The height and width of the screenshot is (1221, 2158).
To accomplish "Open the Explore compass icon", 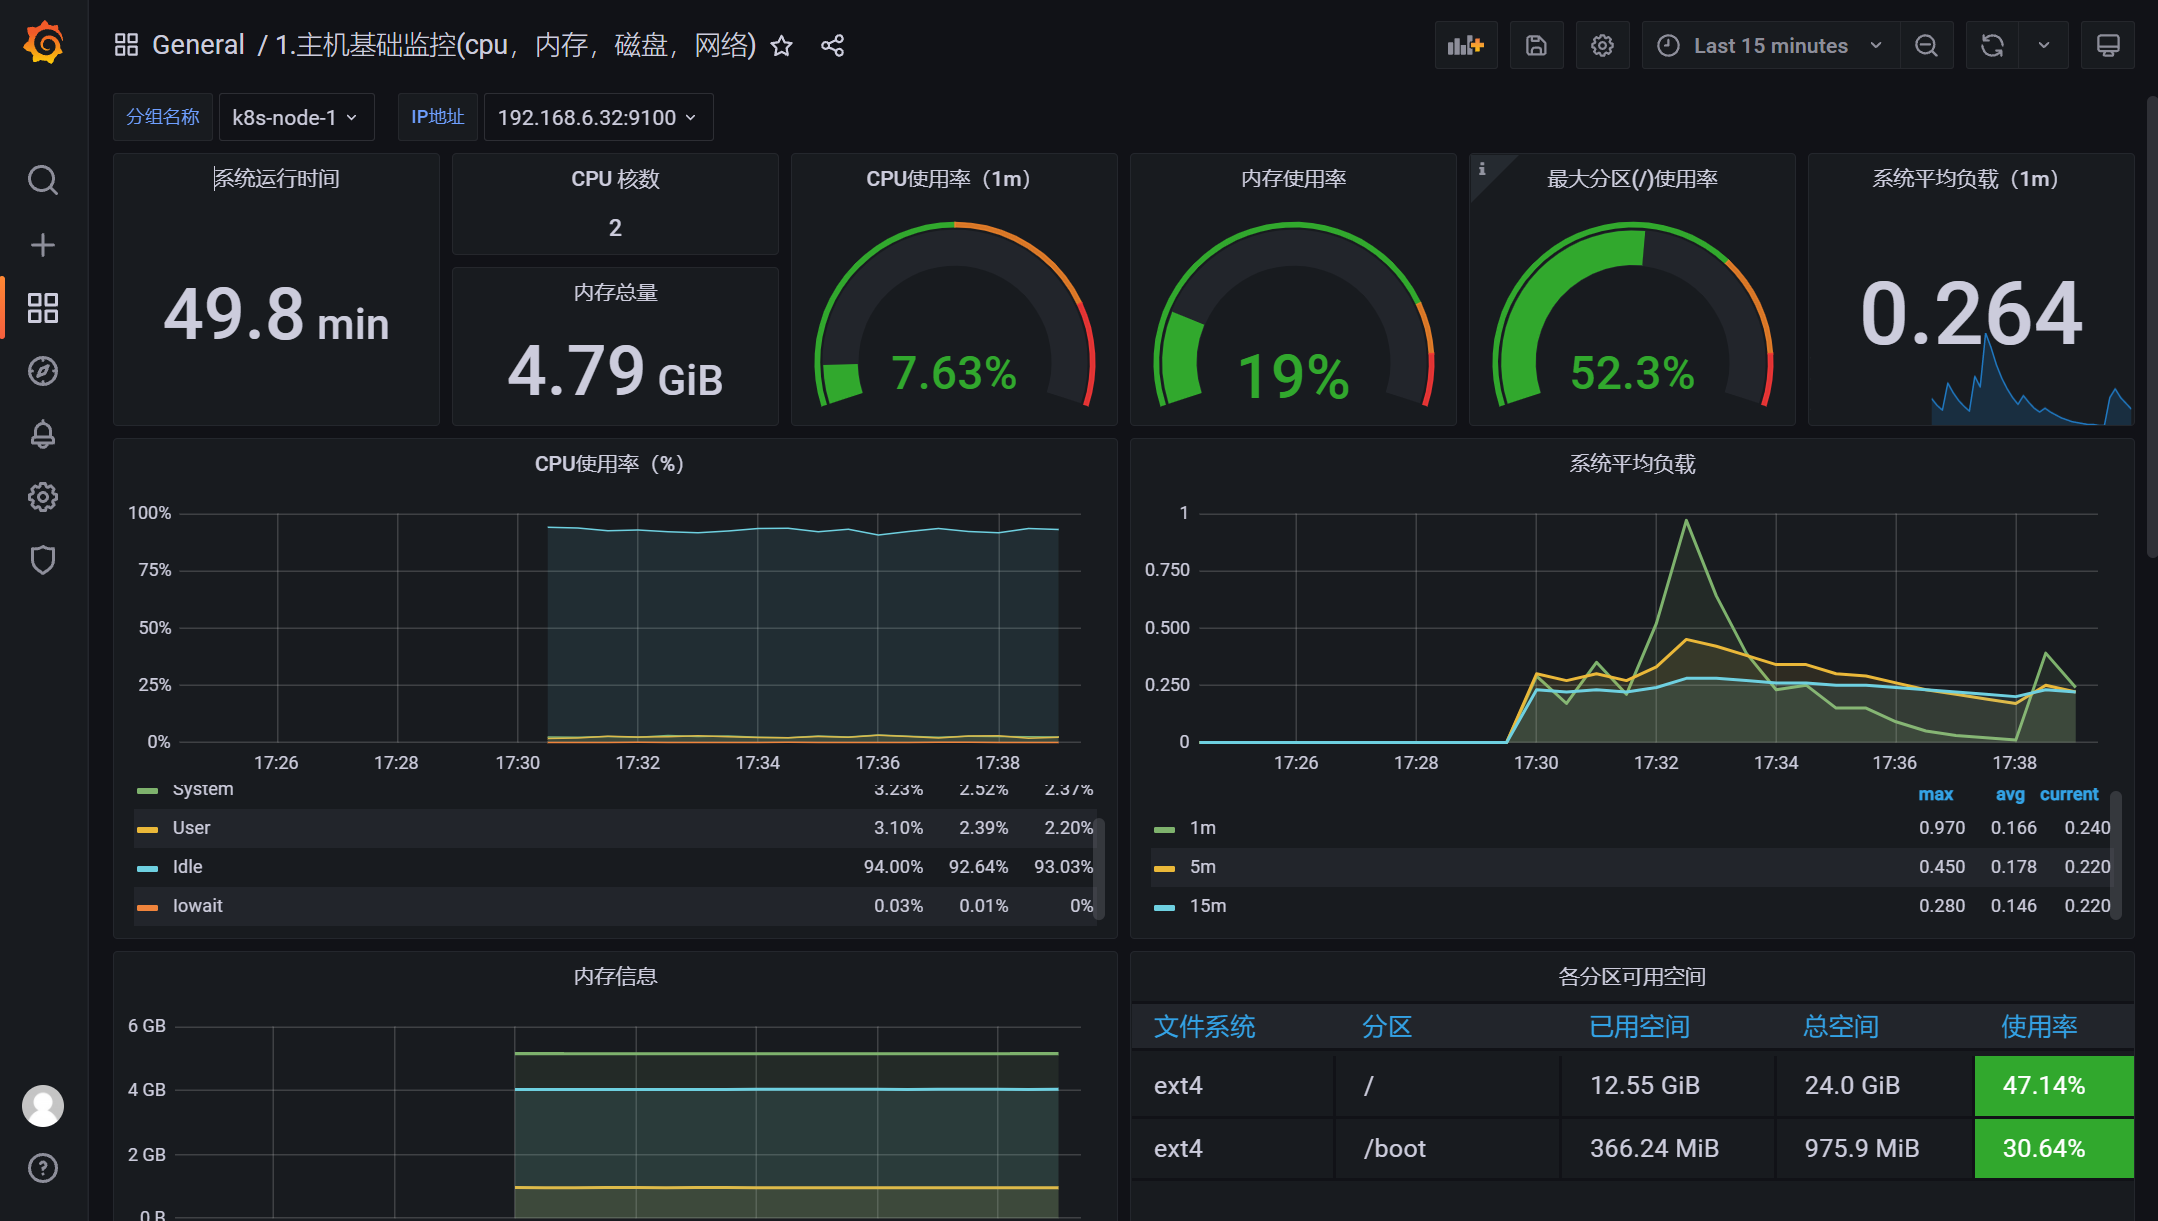I will (x=42, y=371).
